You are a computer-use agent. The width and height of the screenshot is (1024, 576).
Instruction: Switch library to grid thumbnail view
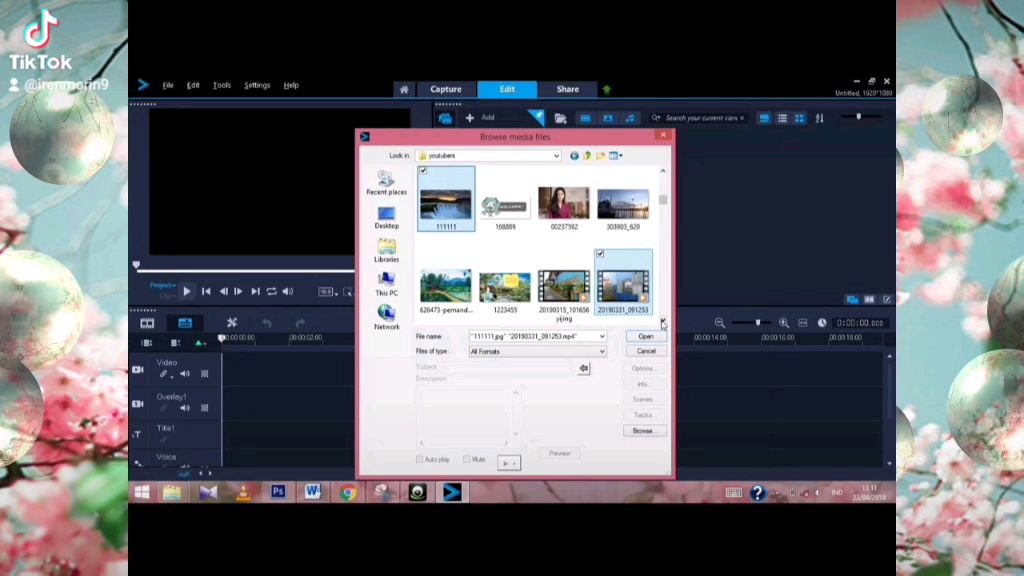pyautogui.click(x=799, y=118)
